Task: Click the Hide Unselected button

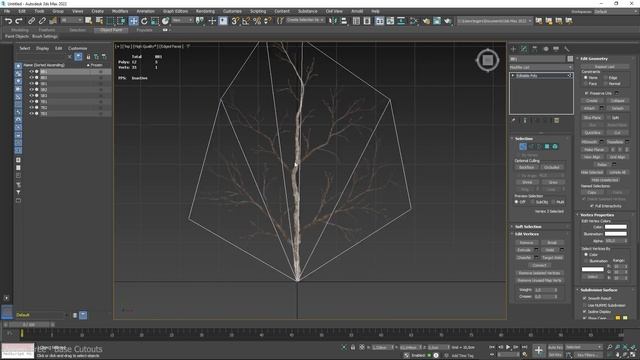Action: point(604,180)
